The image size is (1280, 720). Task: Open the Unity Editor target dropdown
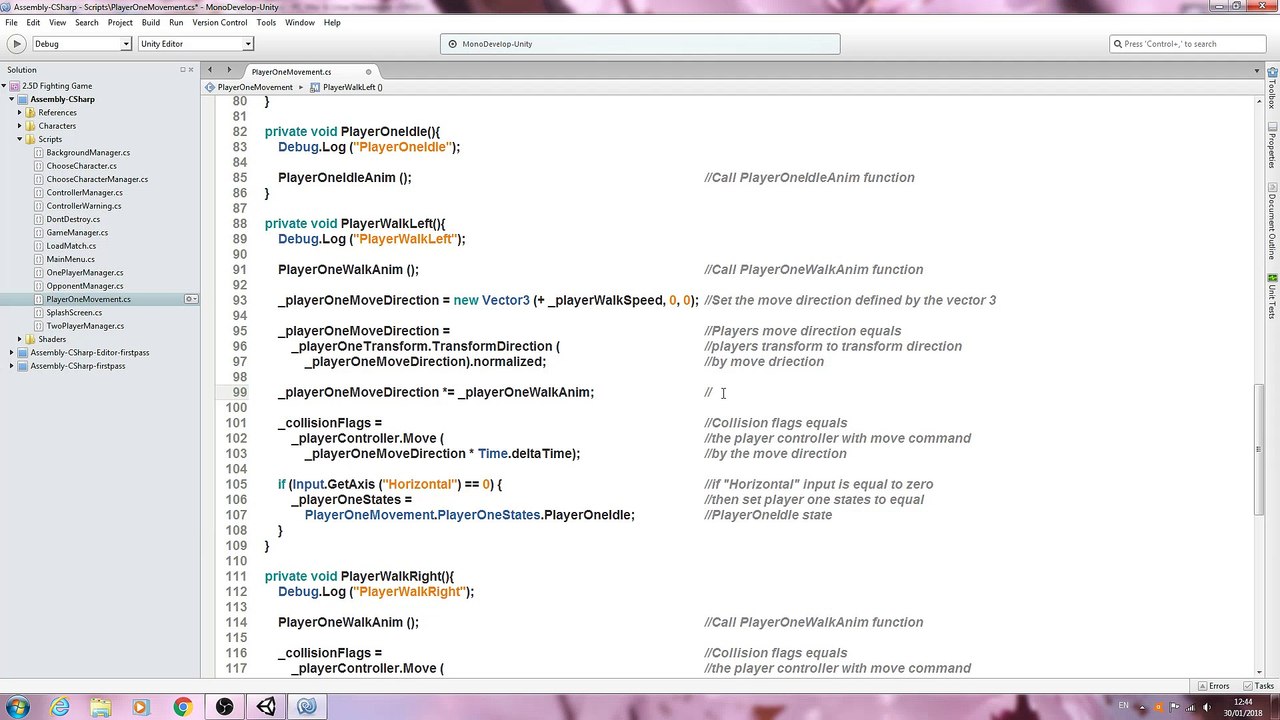196,44
